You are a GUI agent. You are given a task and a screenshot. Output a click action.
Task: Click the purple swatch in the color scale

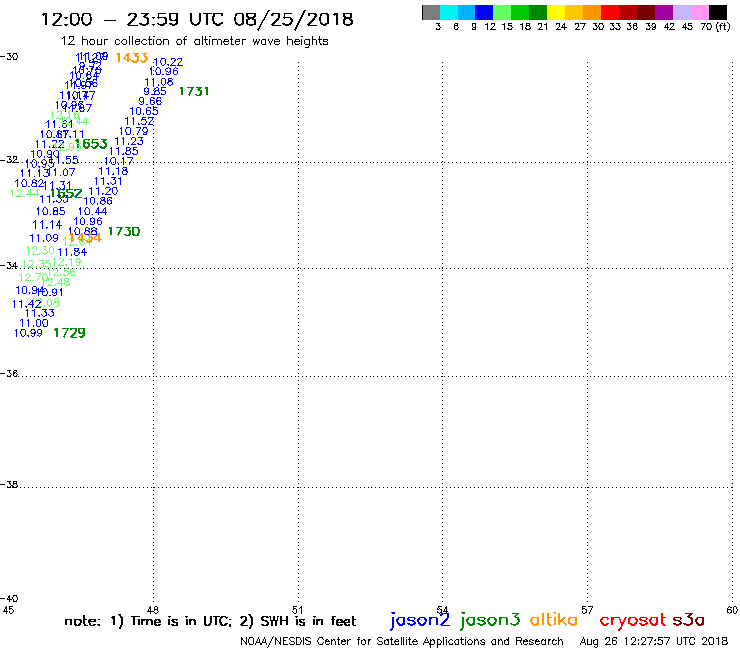click(x=664, y=12)
